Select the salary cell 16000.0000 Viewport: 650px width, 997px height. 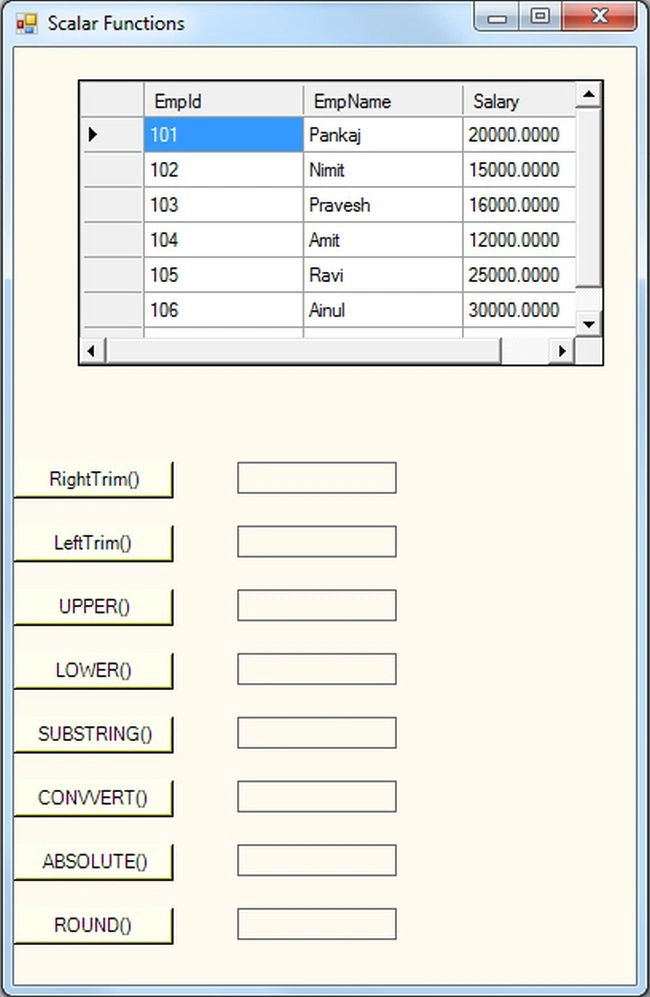coord(519,205)
